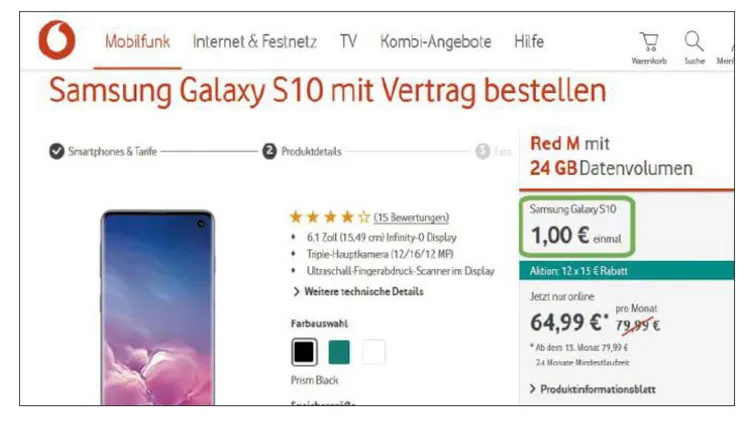Open the TV menu item
This screenshot has height=421, width=750.
pyautogui.click(x=348, y=42)
